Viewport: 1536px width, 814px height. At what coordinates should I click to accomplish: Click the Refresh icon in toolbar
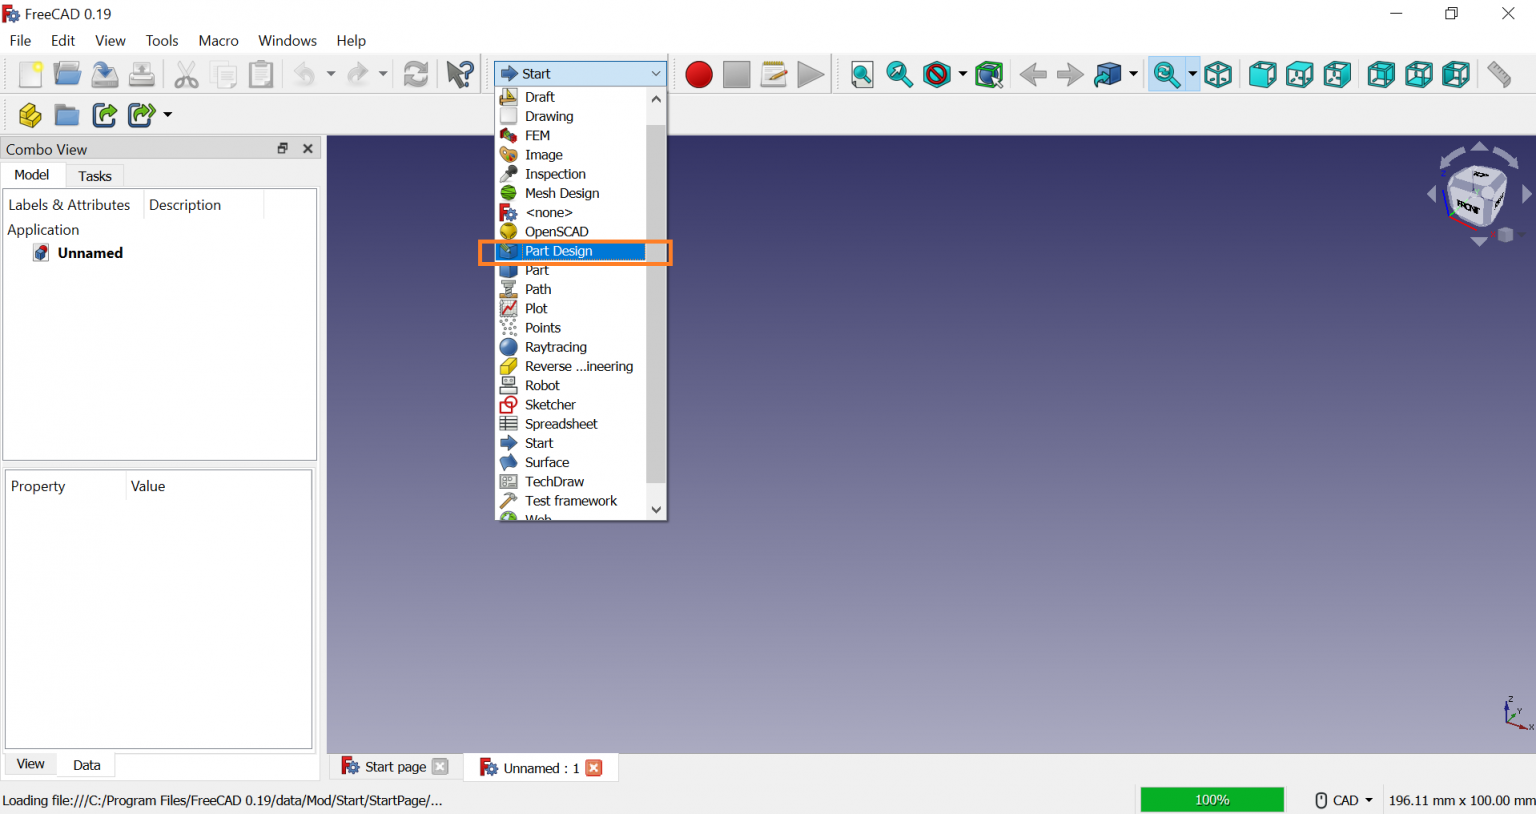[x=416, y=75]
